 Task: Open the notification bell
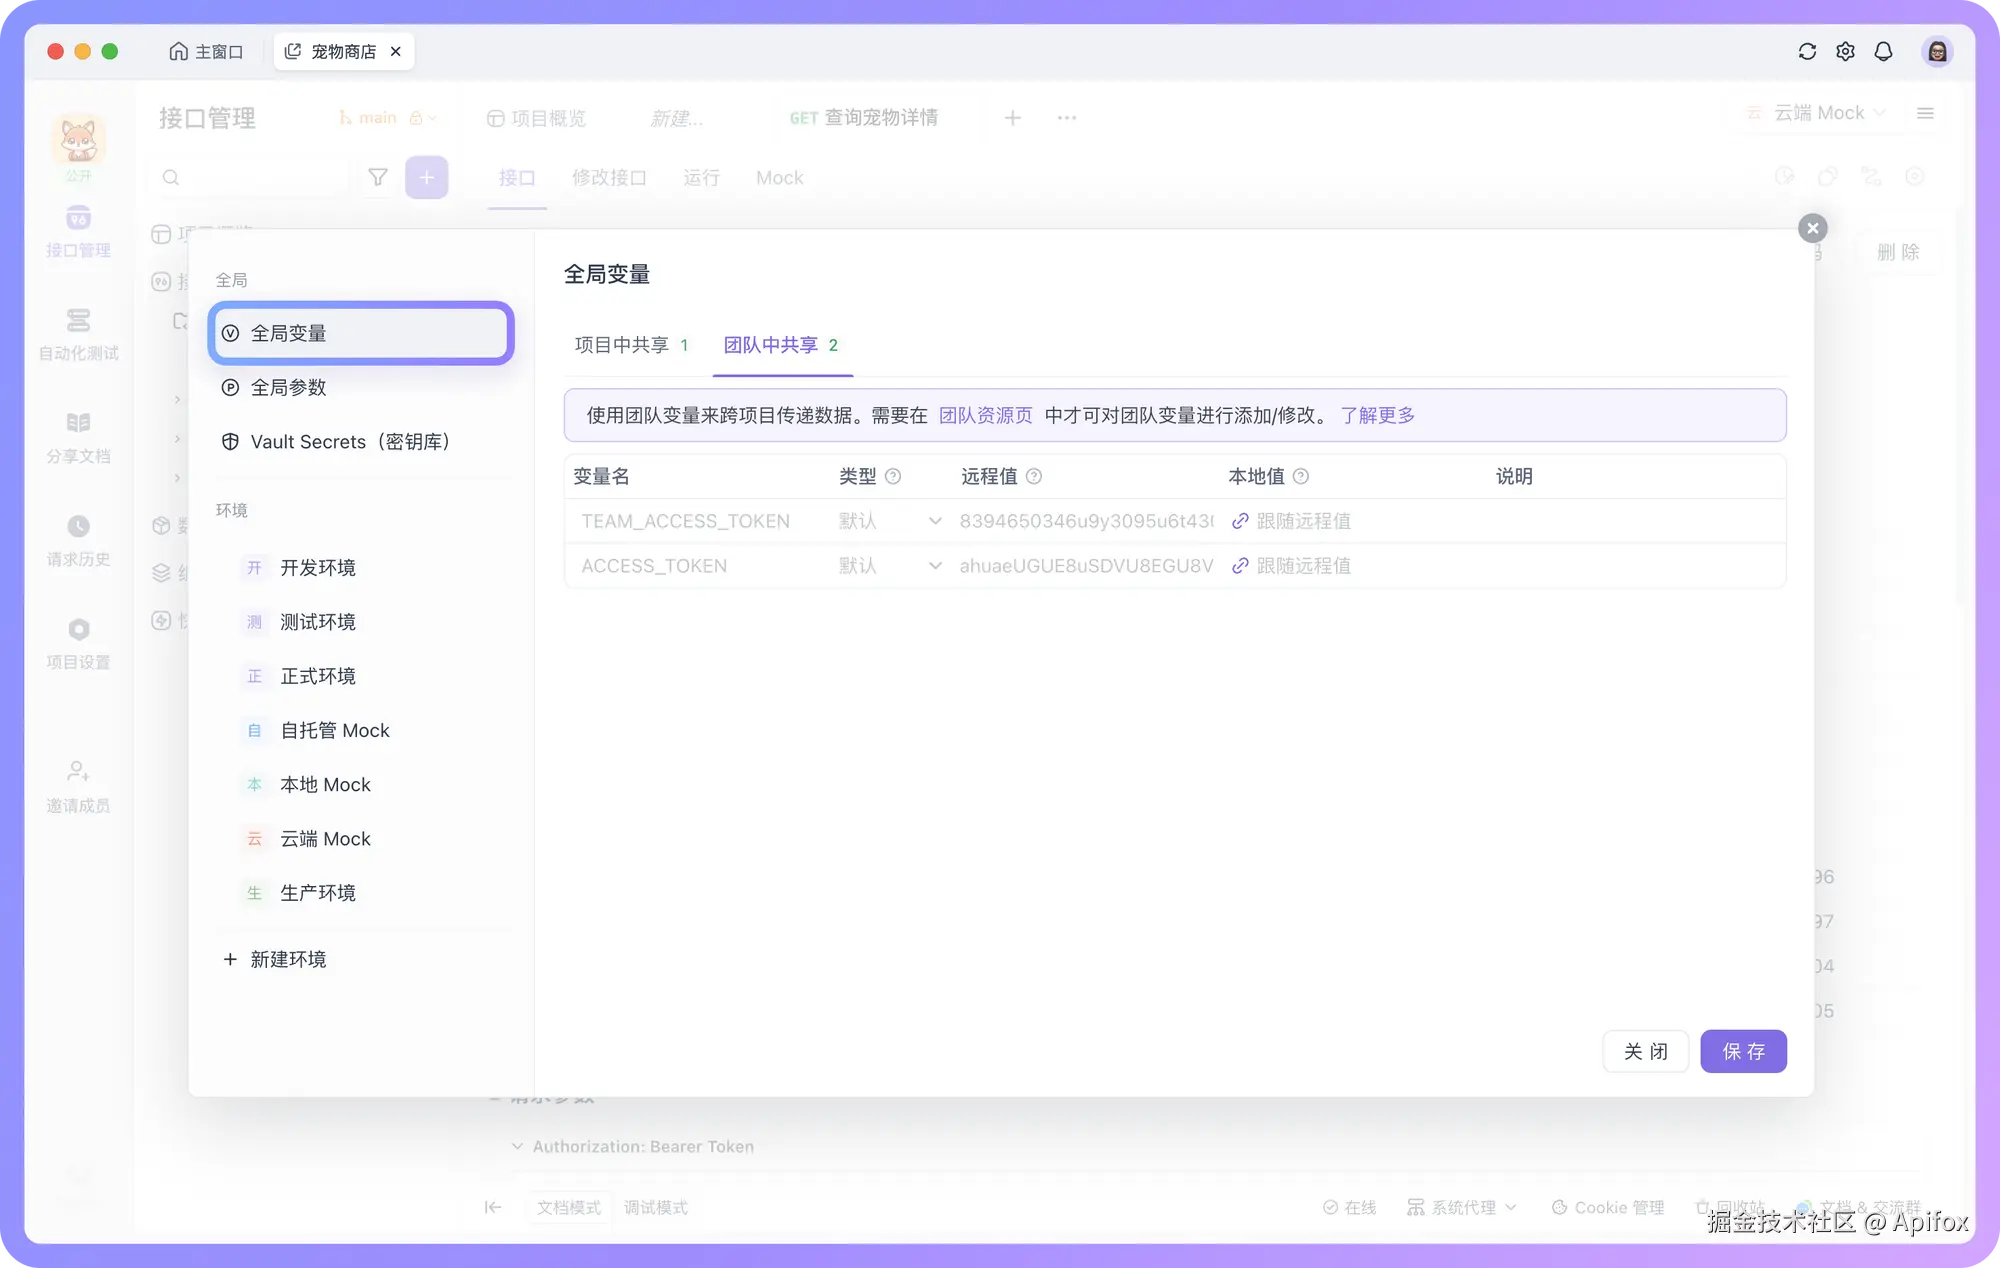pos(1884,51)
